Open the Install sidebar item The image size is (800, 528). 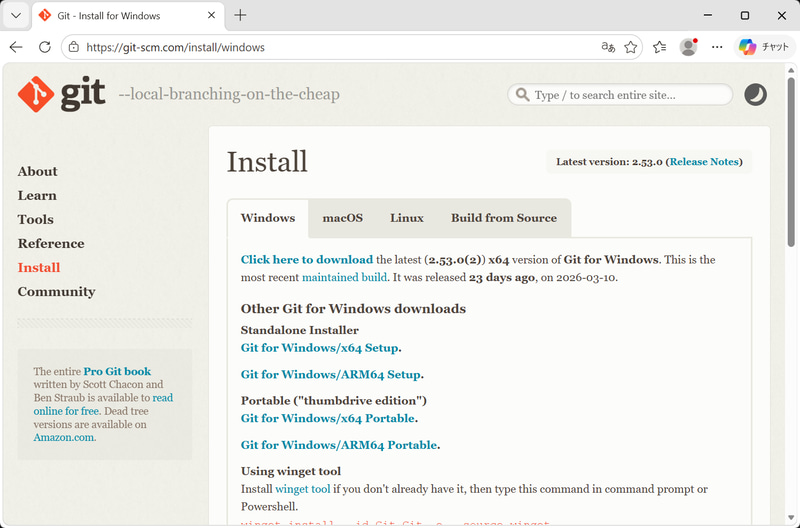39,267
